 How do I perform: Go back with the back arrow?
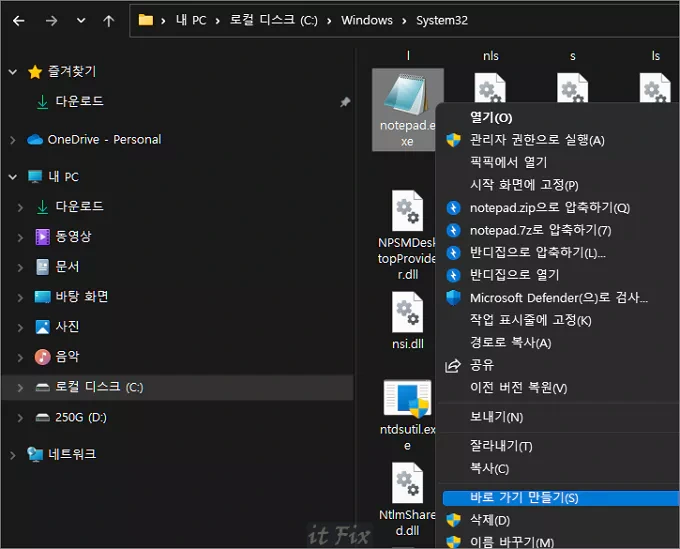tap(19, 20)
